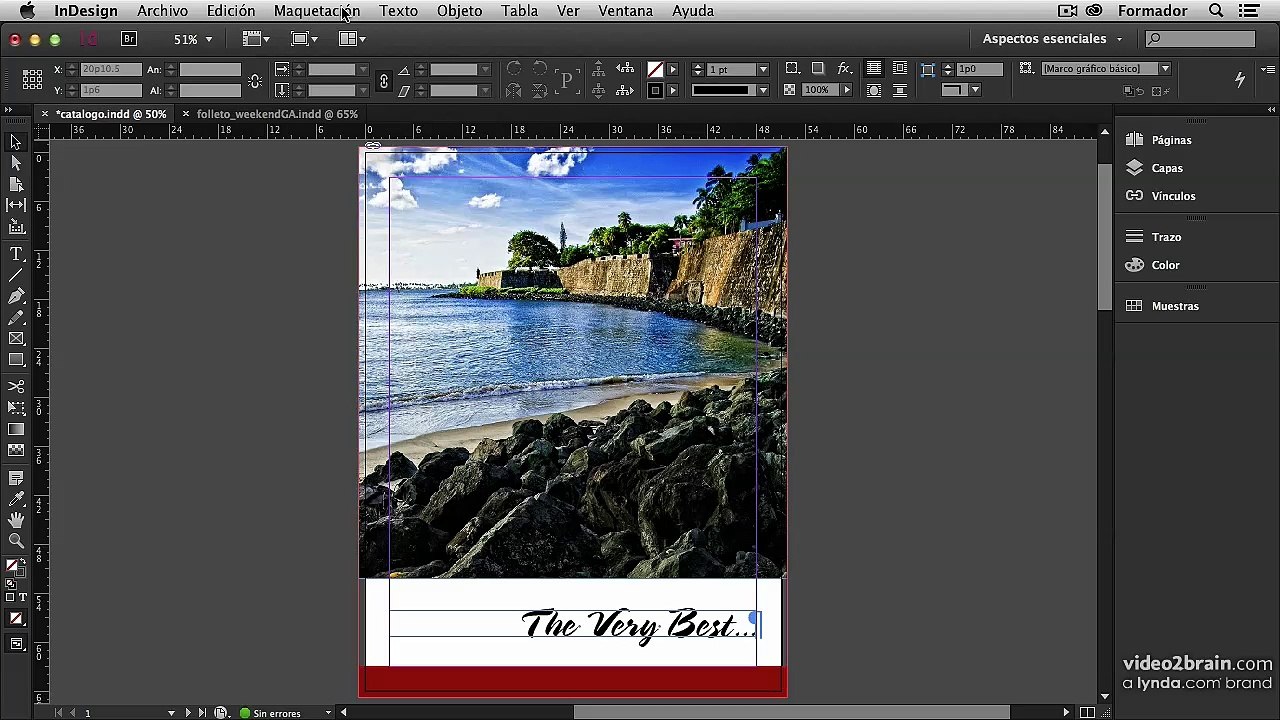The image size is (1280, 720).
Task: Click the fill/stroke swatch in toolbox
Action: click(x=15, y=567)
